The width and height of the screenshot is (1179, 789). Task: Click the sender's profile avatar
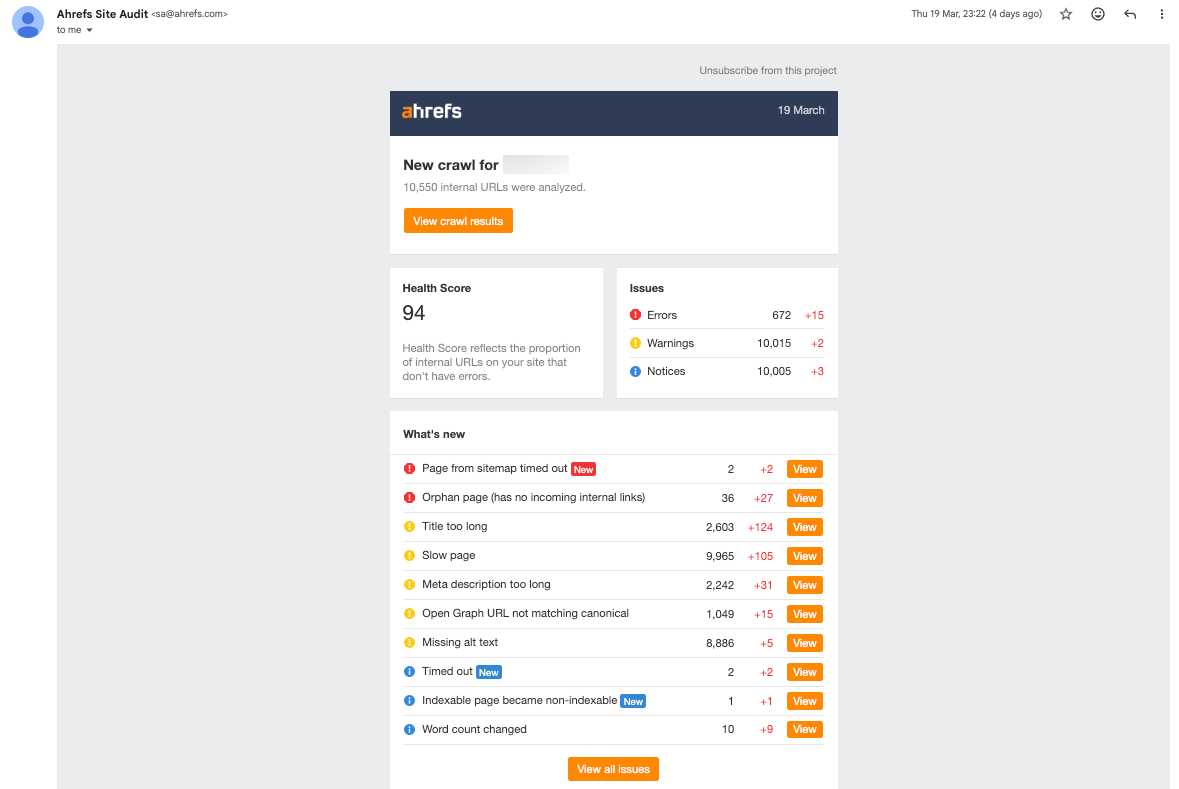coord(27,22)
